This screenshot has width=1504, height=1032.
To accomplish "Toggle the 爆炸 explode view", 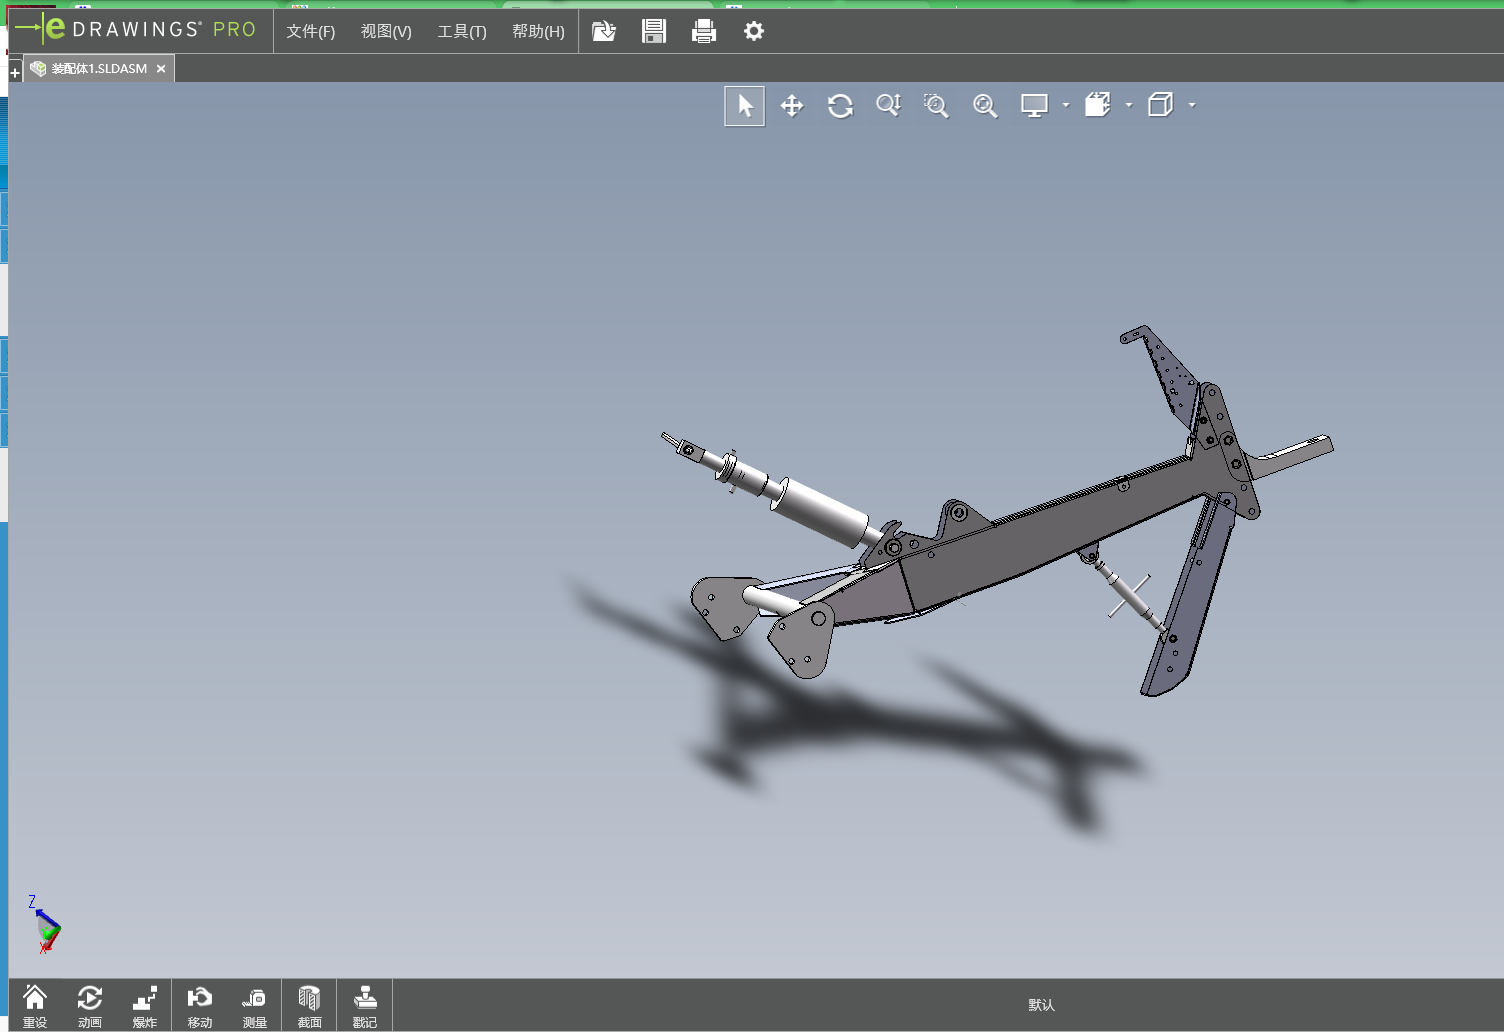I will coord(145,1005).
